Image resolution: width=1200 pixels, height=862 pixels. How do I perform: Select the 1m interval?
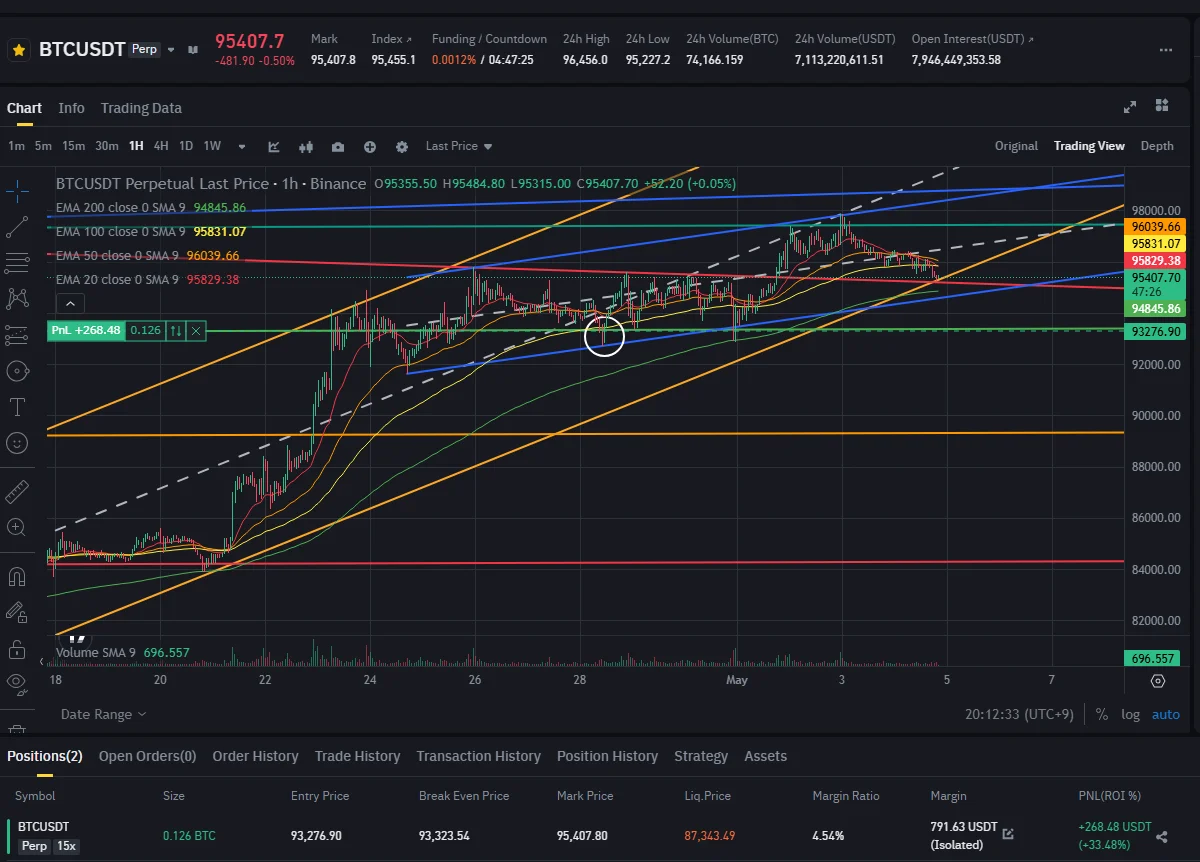click(x=16, y=146)
